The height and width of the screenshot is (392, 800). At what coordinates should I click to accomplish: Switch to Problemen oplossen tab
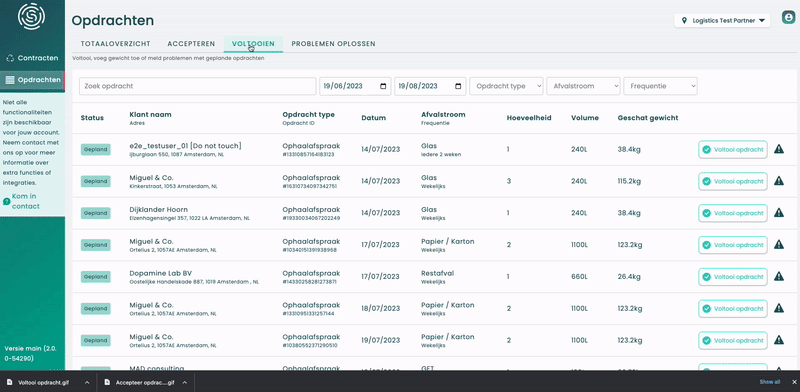[333, 44]
